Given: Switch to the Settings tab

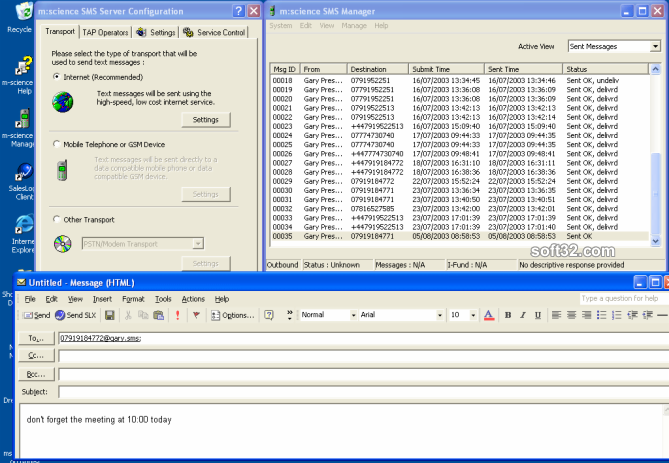Looking at the screenshot, I should click(x=156, y=32).
